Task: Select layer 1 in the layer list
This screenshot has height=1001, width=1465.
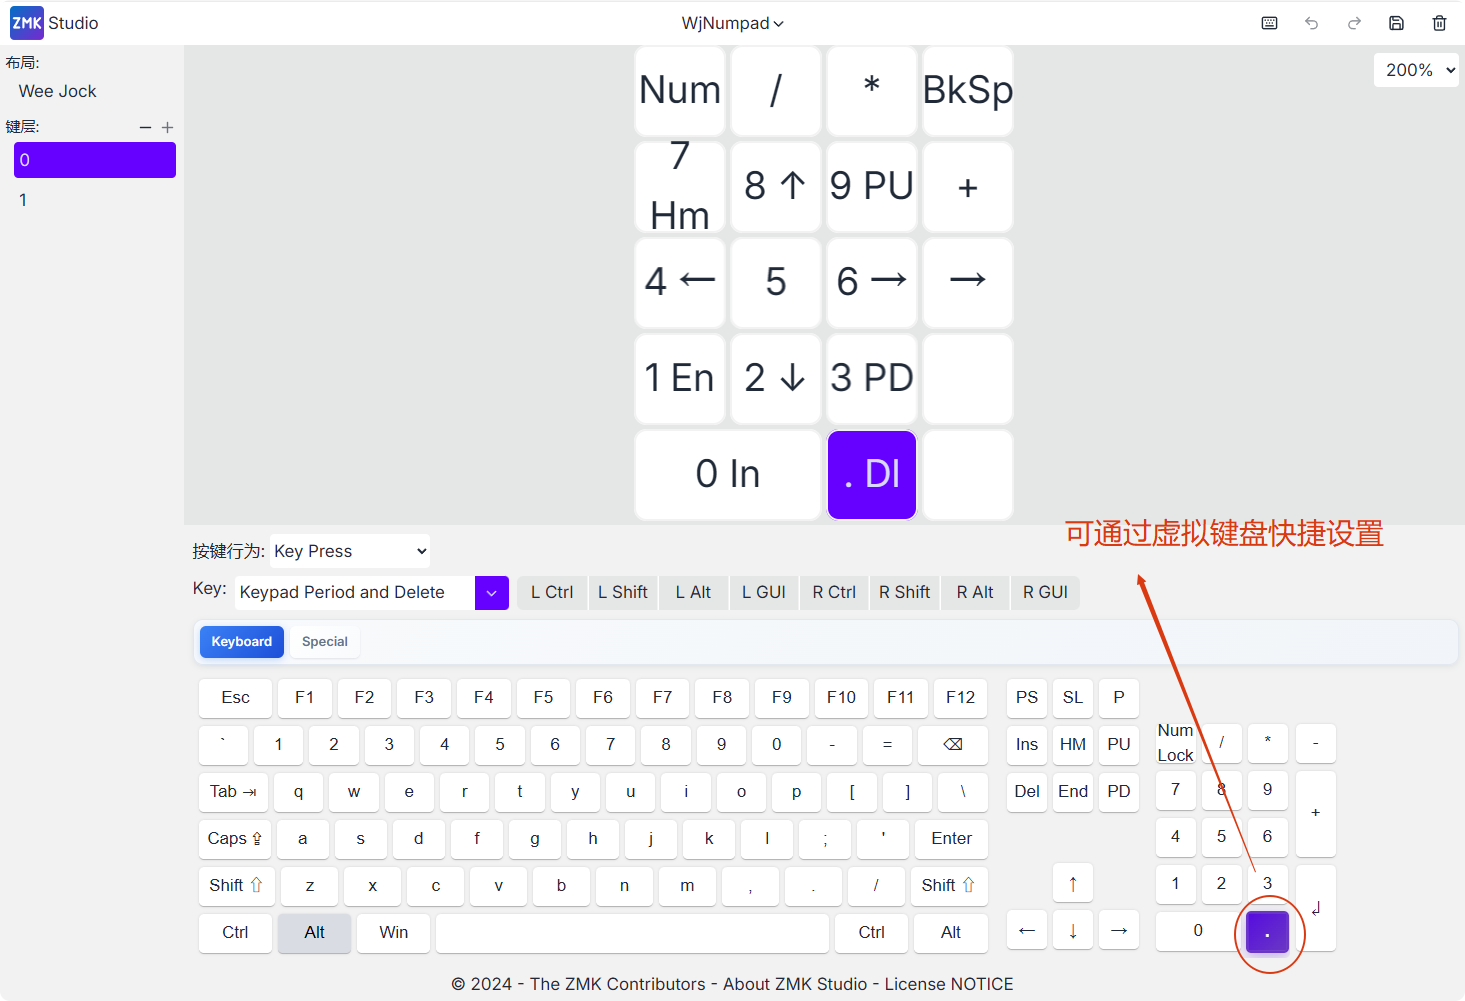Action: point(95,200)
